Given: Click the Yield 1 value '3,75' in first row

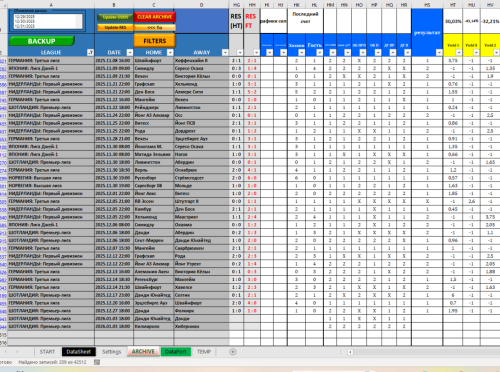Looking at the screenshot, I should click(x=453, y=61).
